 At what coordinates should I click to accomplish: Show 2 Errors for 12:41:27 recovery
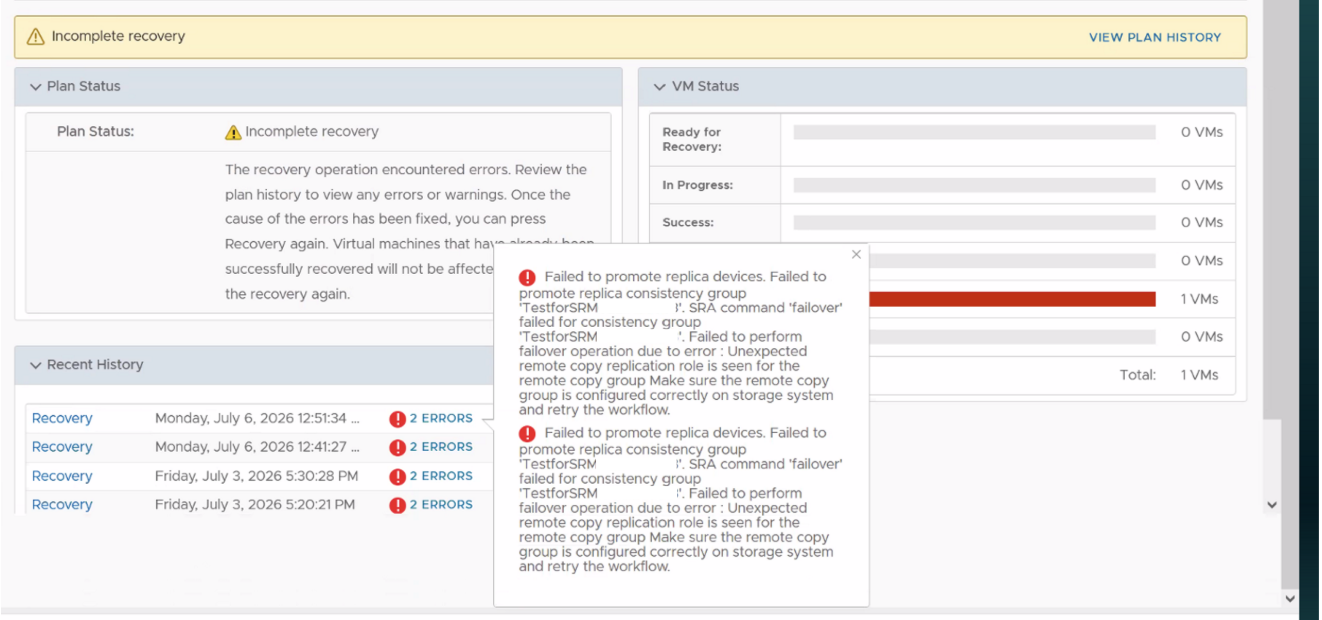[x=441, y=447]
